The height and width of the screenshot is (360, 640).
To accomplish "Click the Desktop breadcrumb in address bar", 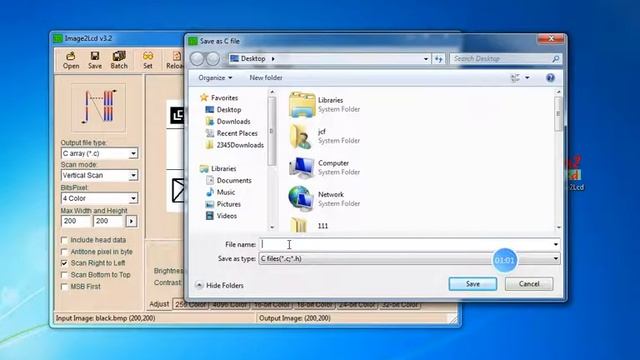I will 253,59.
